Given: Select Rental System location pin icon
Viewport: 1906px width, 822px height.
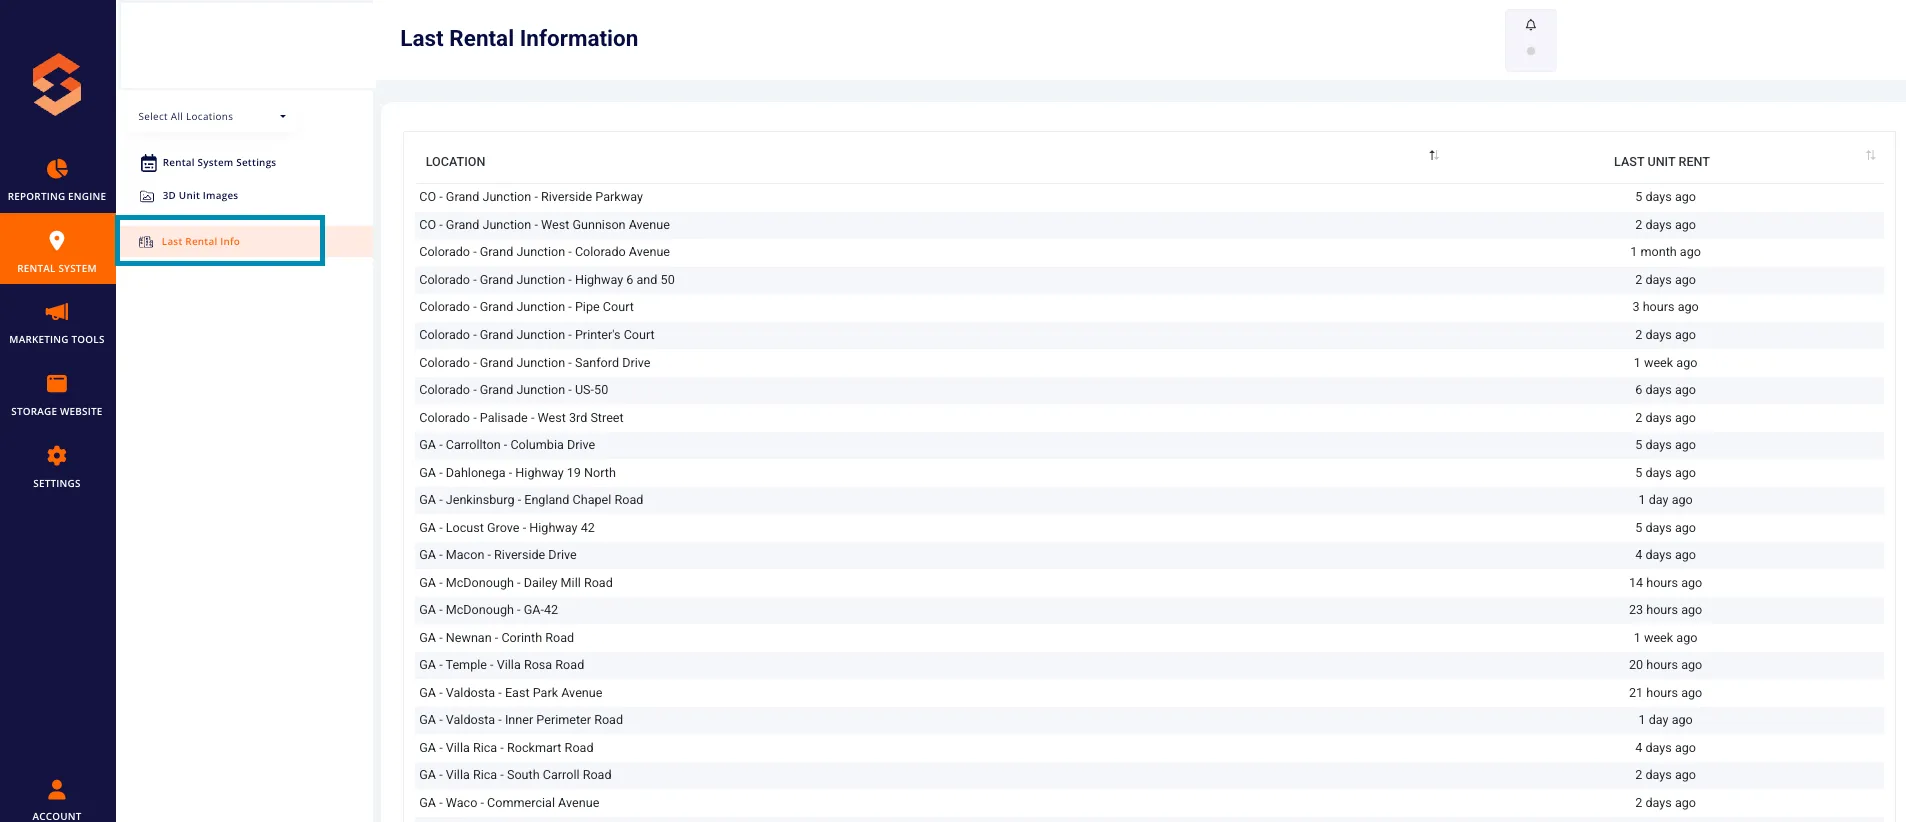Looking at the screenshot, I should click(x=57, y=240).
